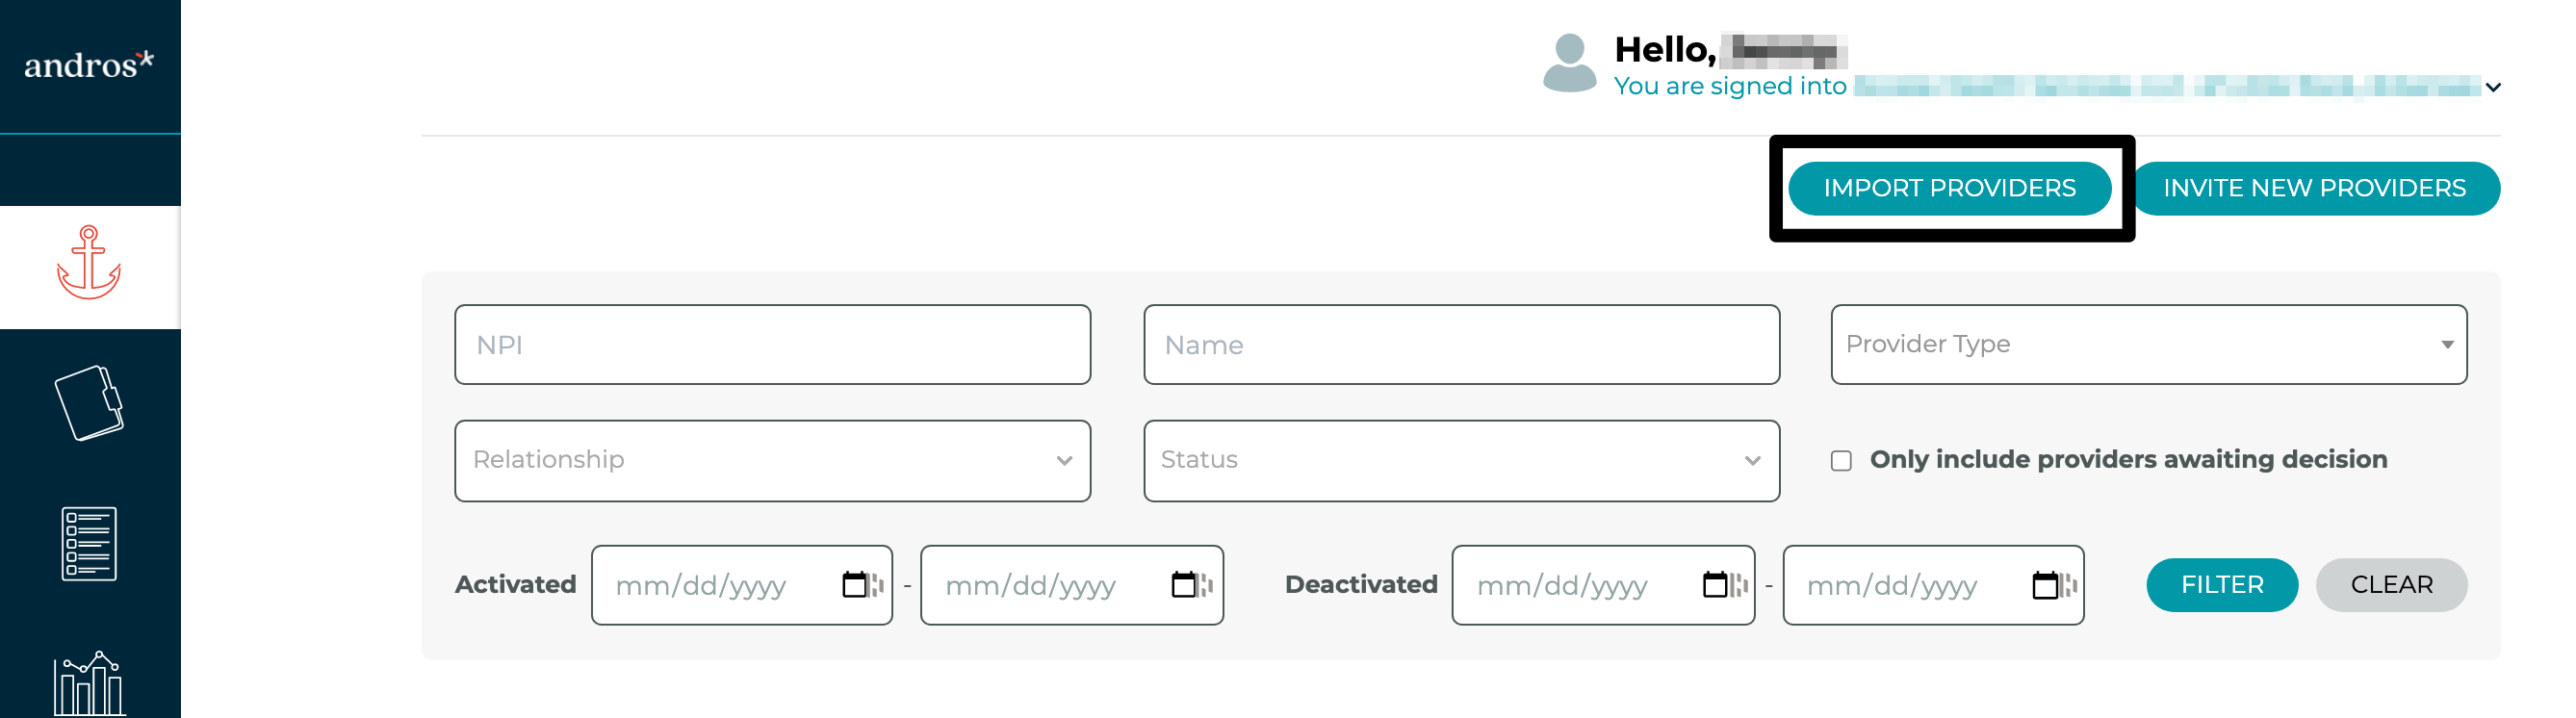Image resolution: width=2576 pixels, height=718 pixels.
Task: Open calendar picker for Activated start date
Action: point(856,585)
